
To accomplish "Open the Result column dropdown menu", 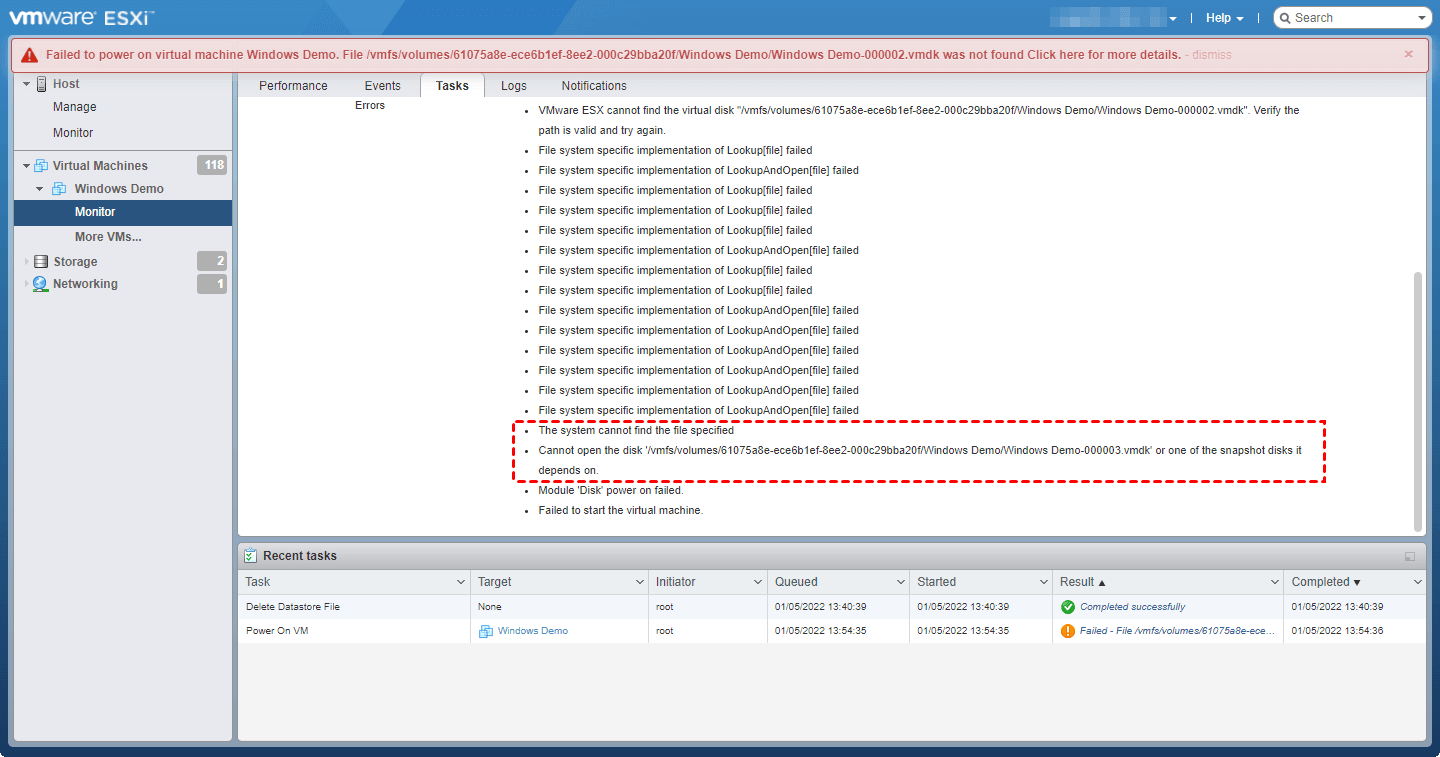I will (1275, 582).
